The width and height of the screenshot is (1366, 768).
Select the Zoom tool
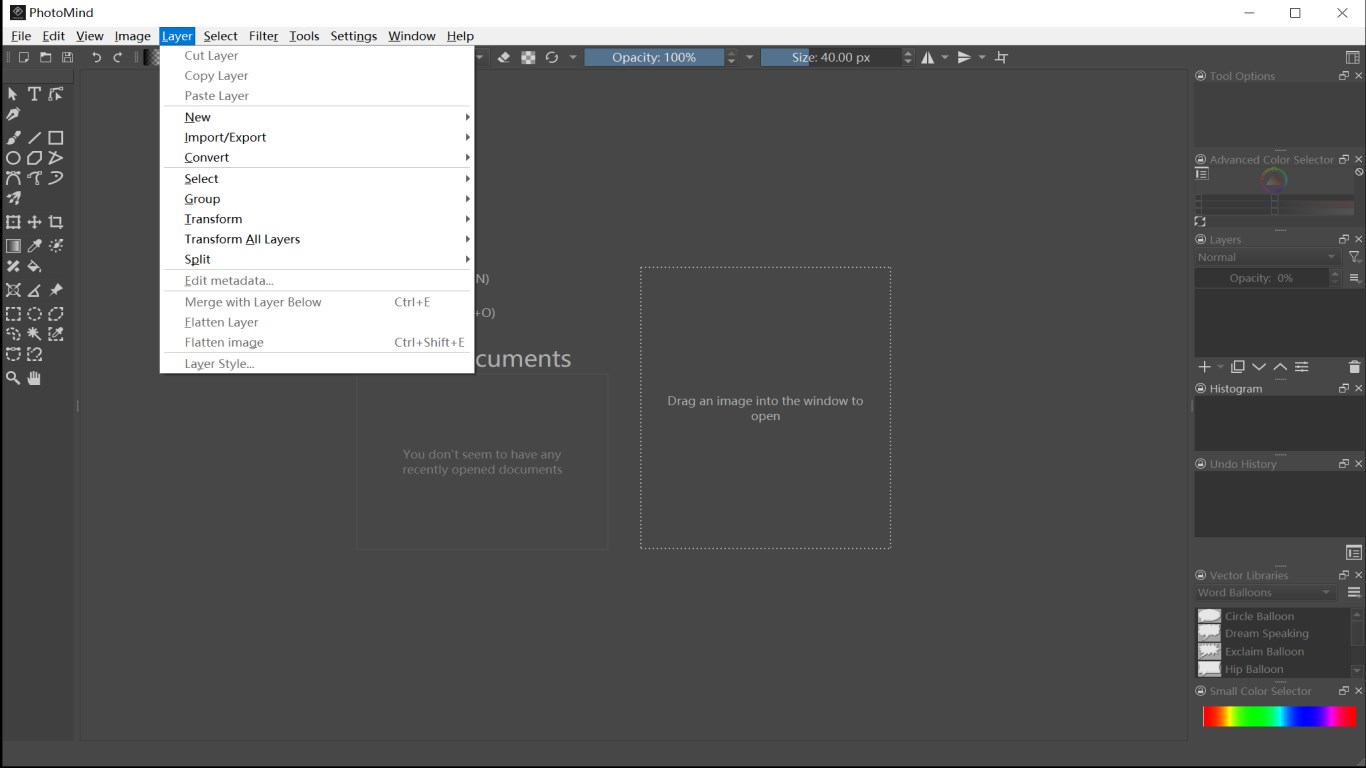13,378
